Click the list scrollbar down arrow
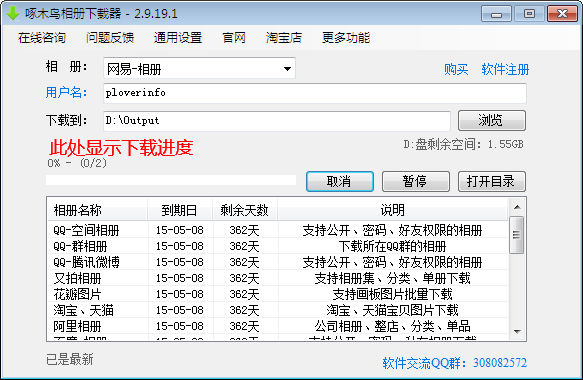The height and width of the screenshot is (380, 583). 517,331
